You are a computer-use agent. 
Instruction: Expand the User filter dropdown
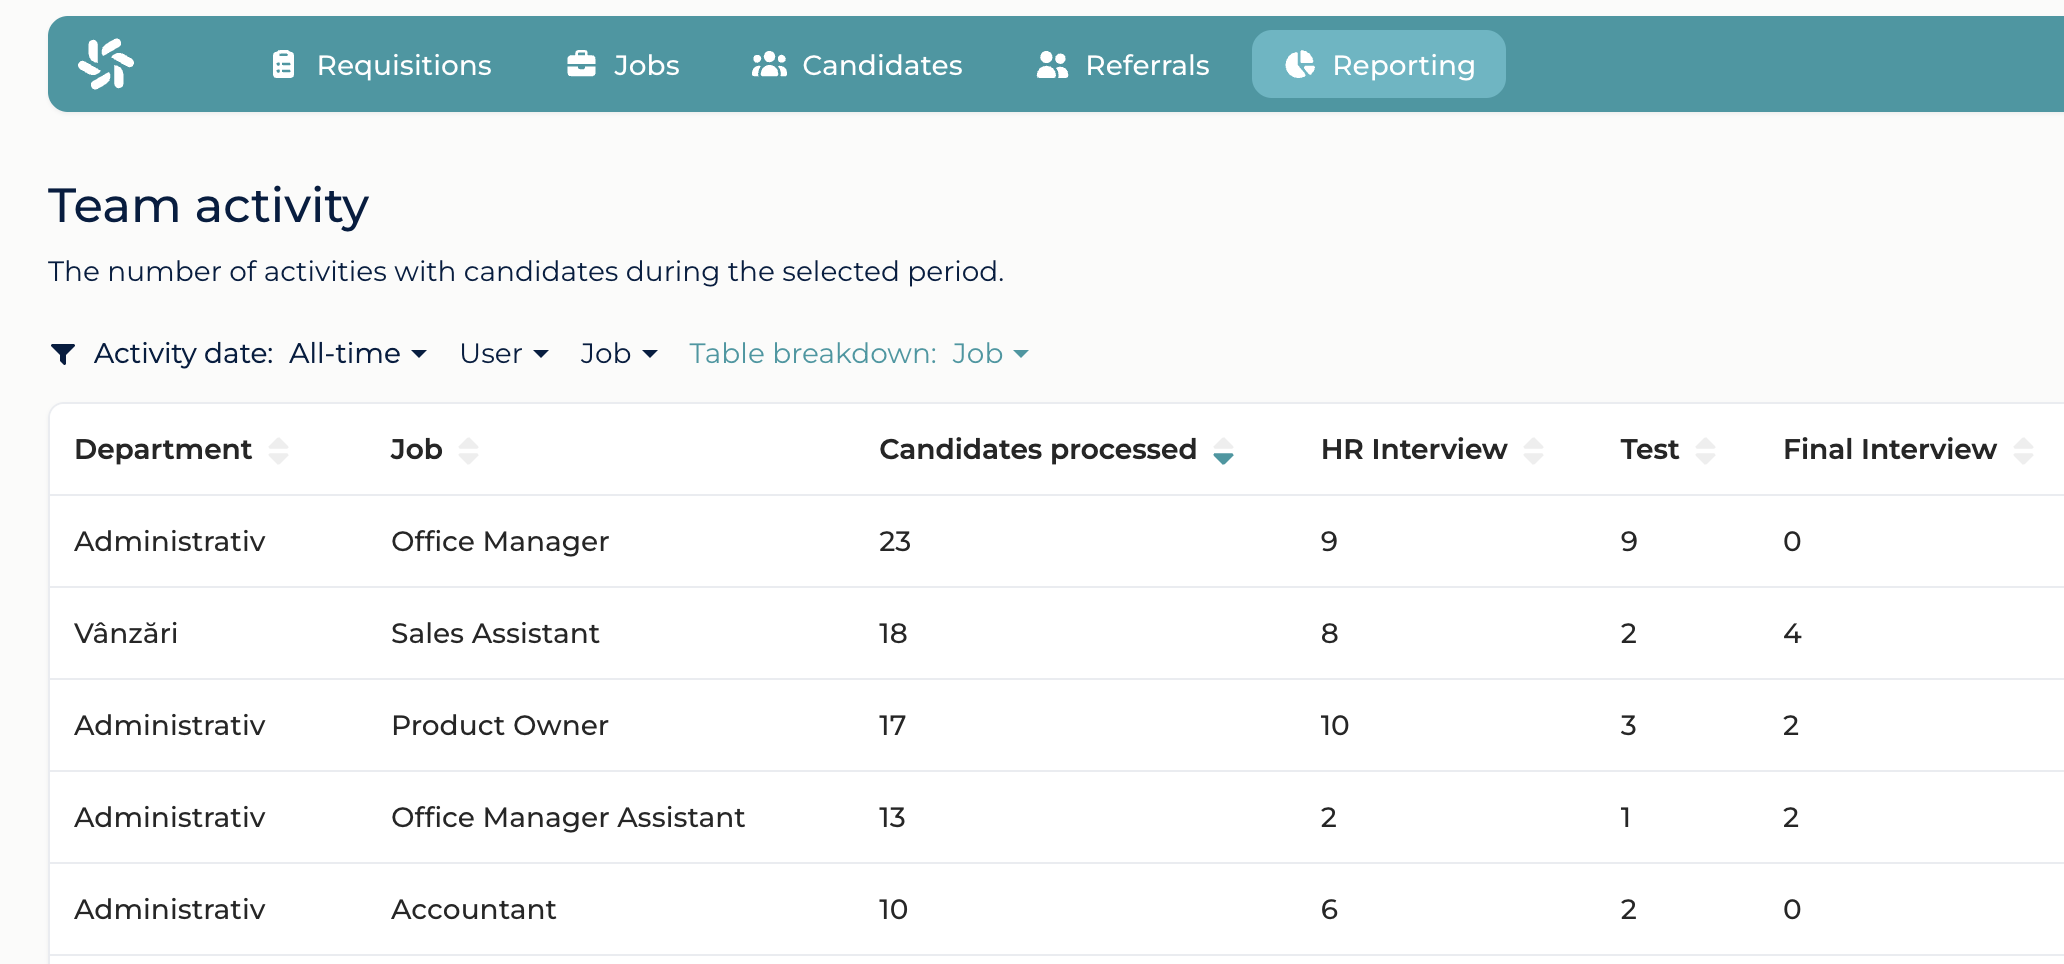(504, 353)
